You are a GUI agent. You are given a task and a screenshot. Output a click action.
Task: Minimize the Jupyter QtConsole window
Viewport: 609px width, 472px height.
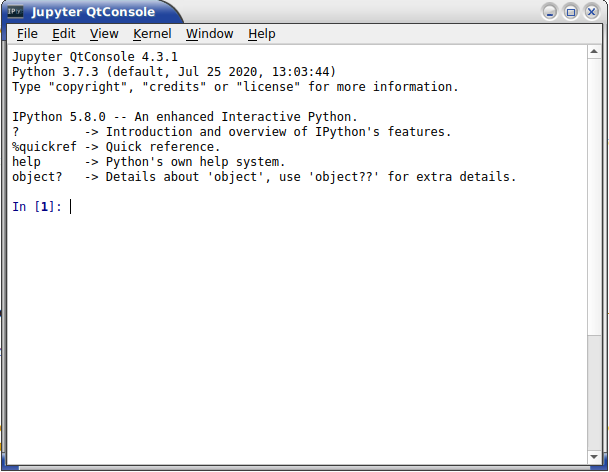550,12
